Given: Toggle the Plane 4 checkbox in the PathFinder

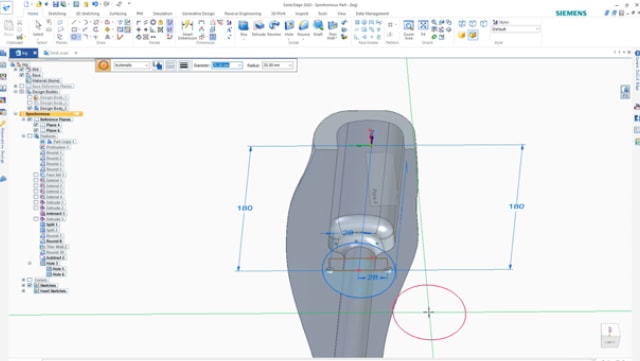Looking at the screenshot, I should coord(36,125).
